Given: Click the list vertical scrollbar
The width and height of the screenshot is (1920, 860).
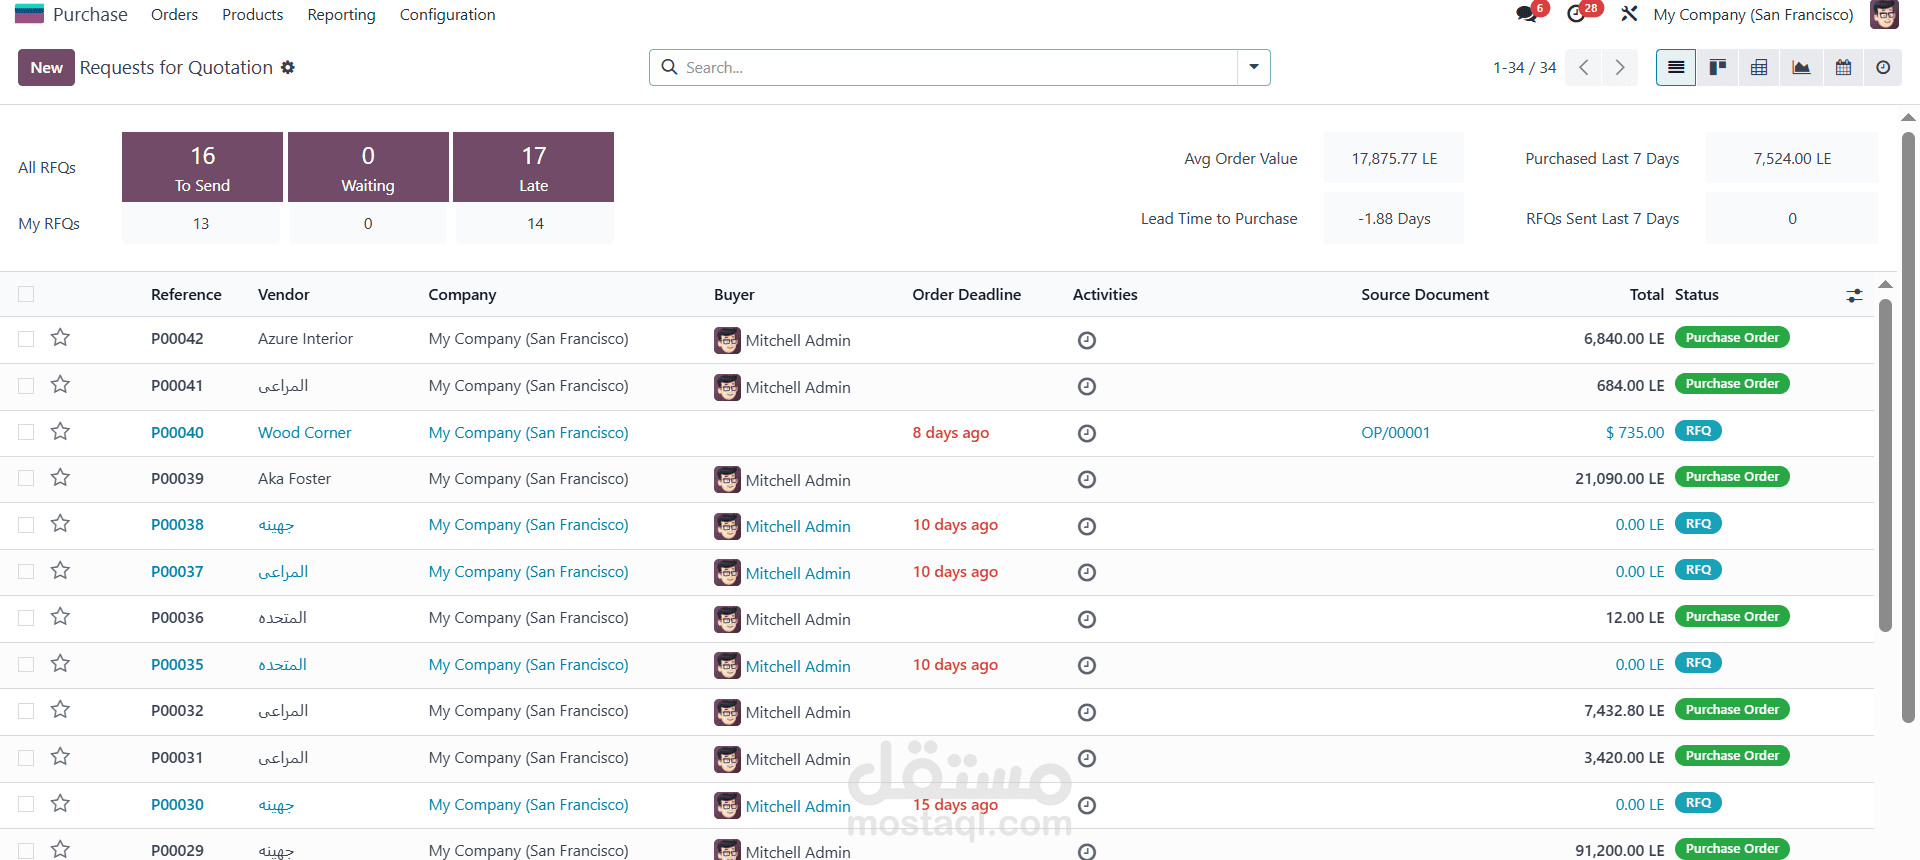Looking at the screenshot, I should click(x=1885, y=465).
